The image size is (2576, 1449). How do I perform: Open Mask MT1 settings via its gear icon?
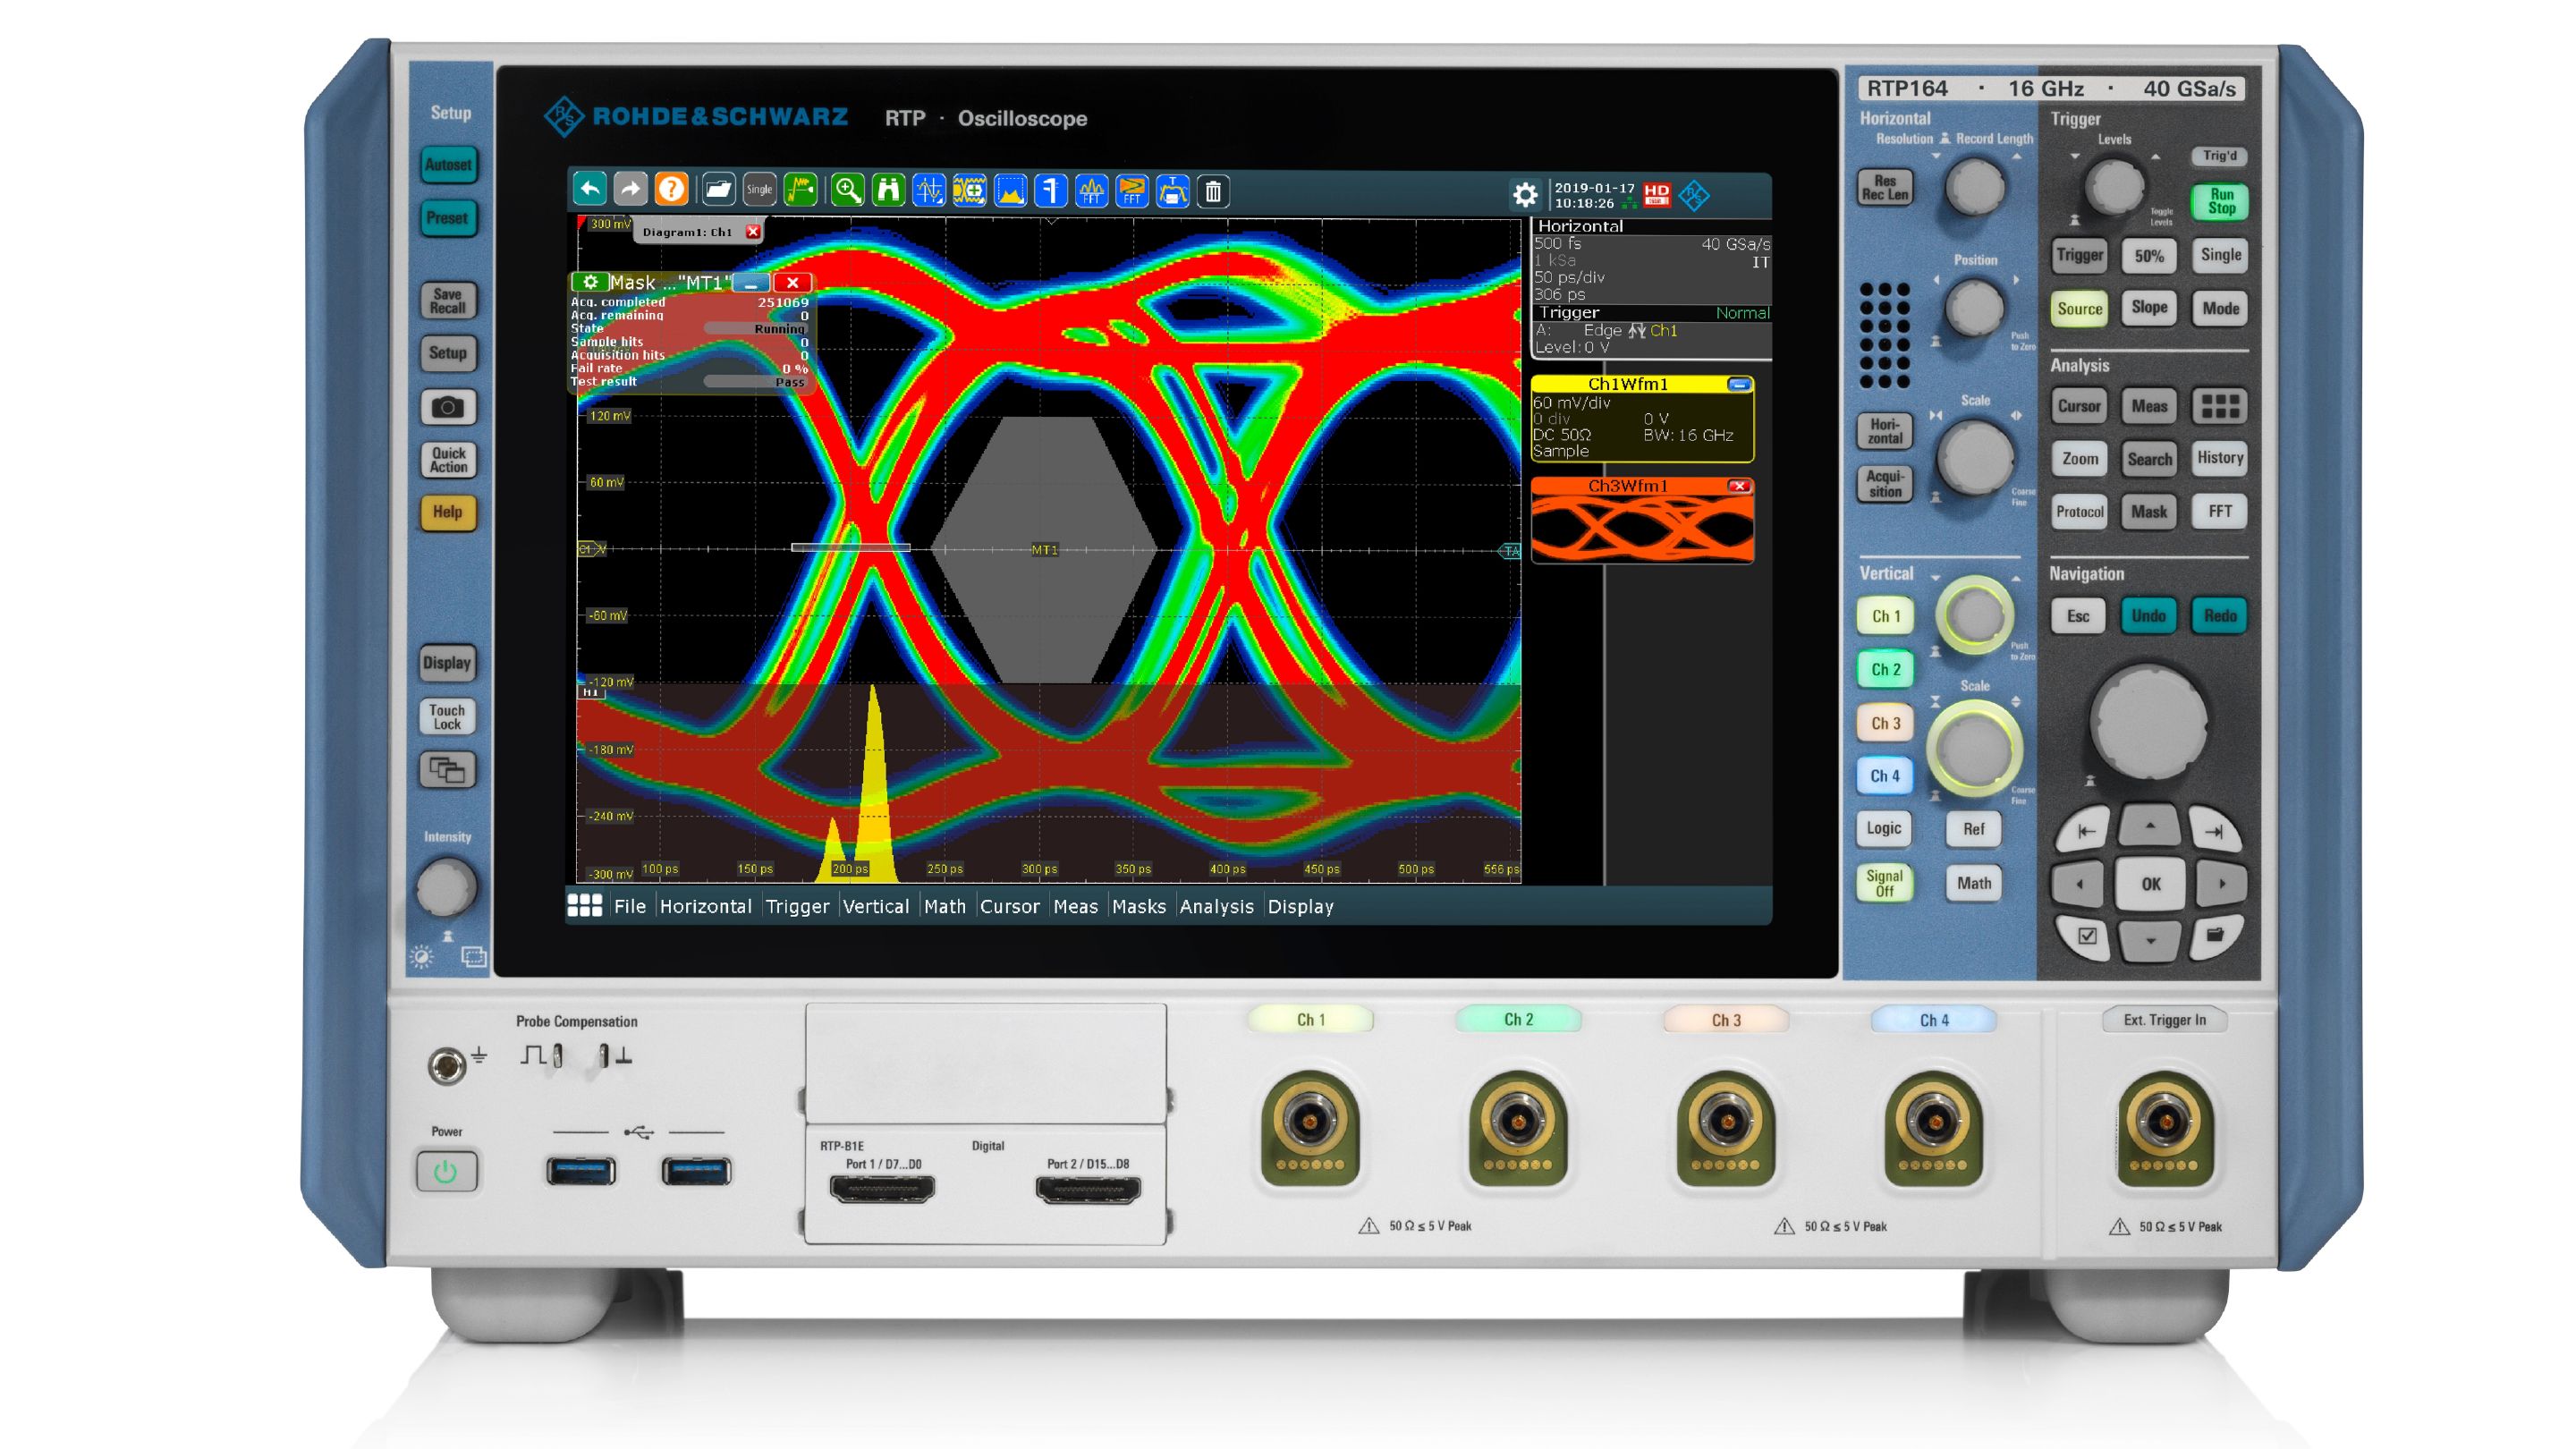[x=590, y=283]
